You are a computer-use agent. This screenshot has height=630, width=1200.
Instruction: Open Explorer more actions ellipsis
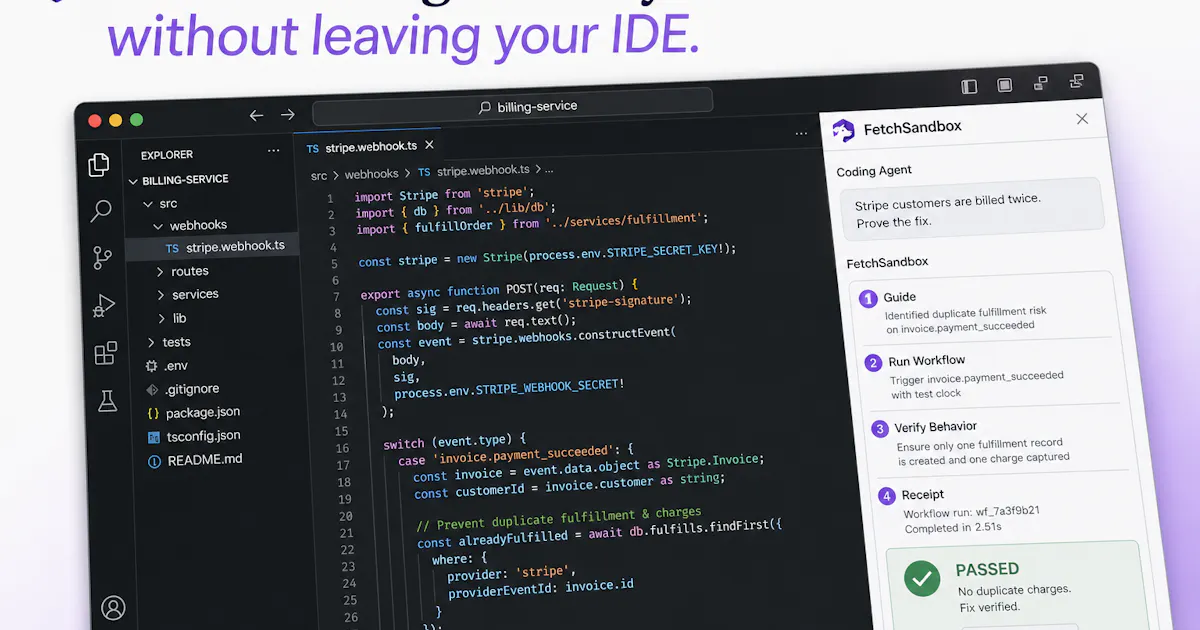(274, 152)
